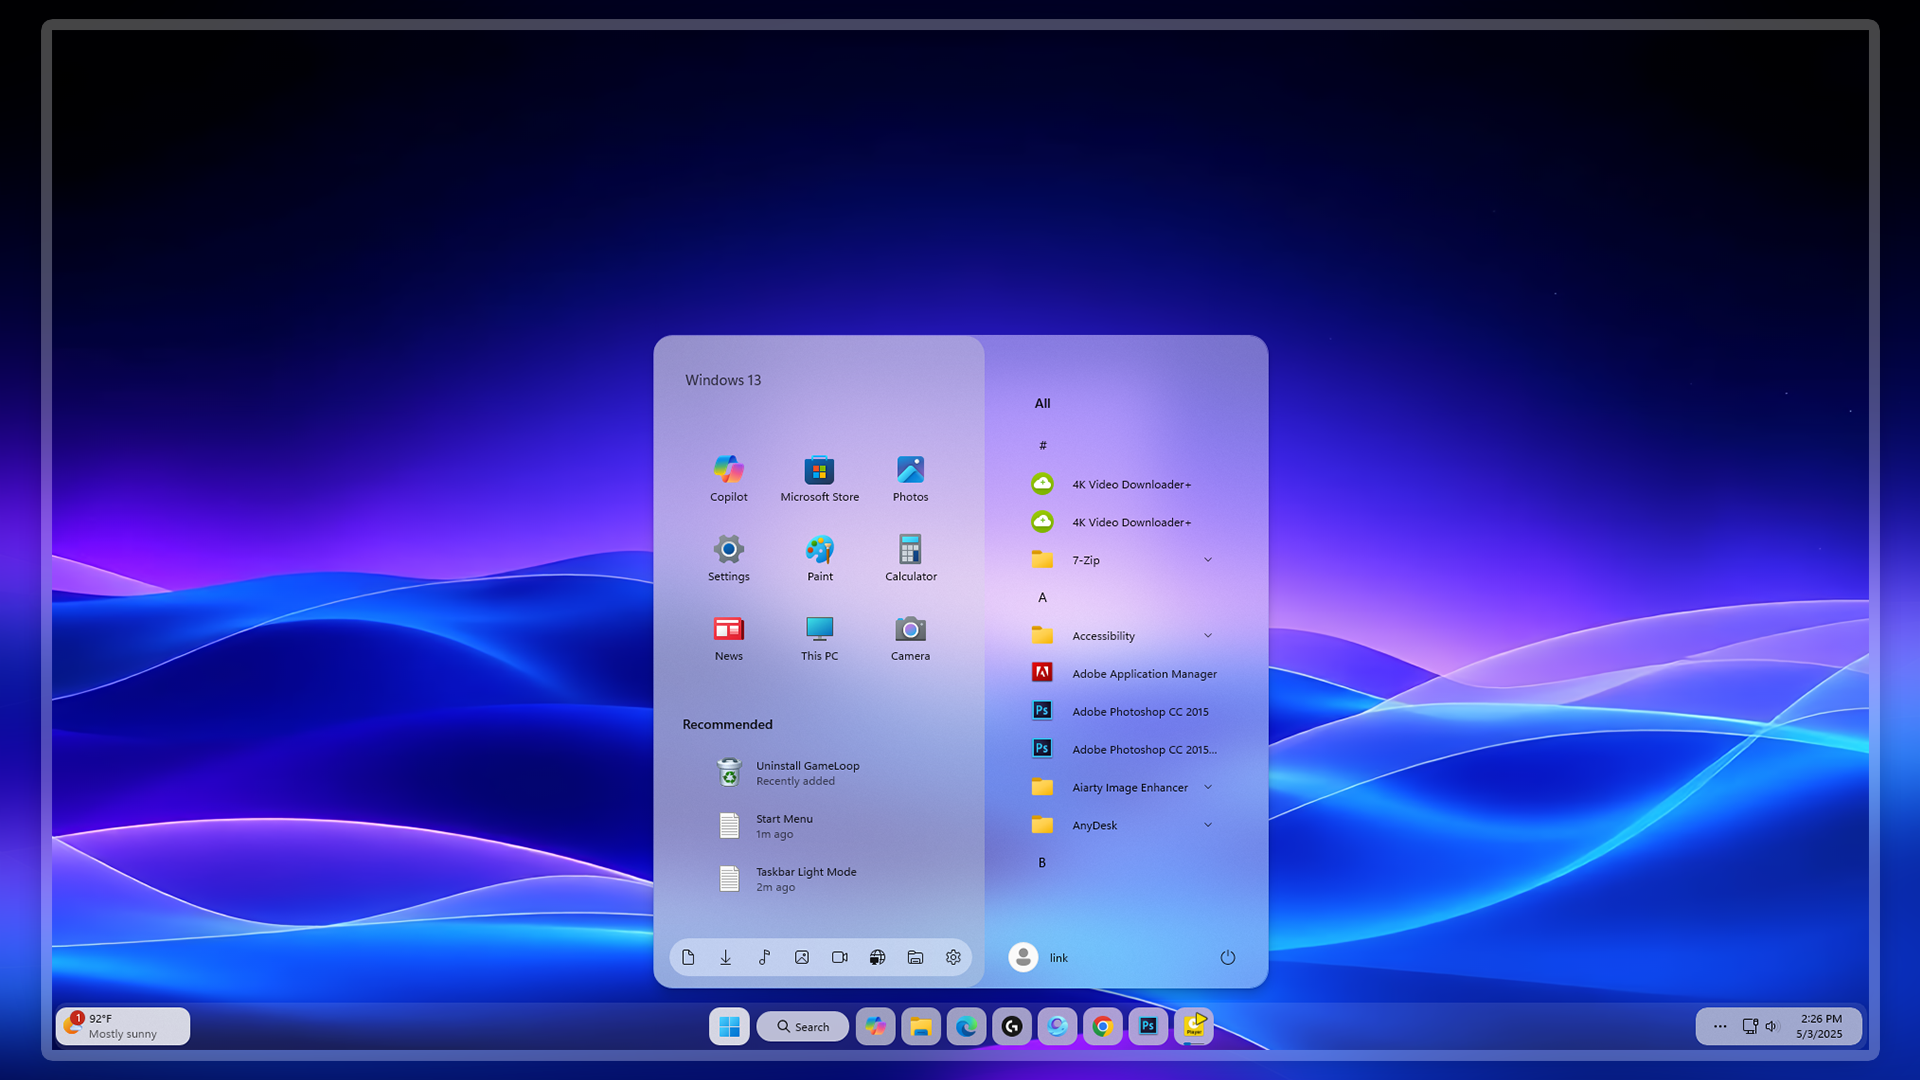Open Photoshop from the taskbar

pos(1148,1026)
